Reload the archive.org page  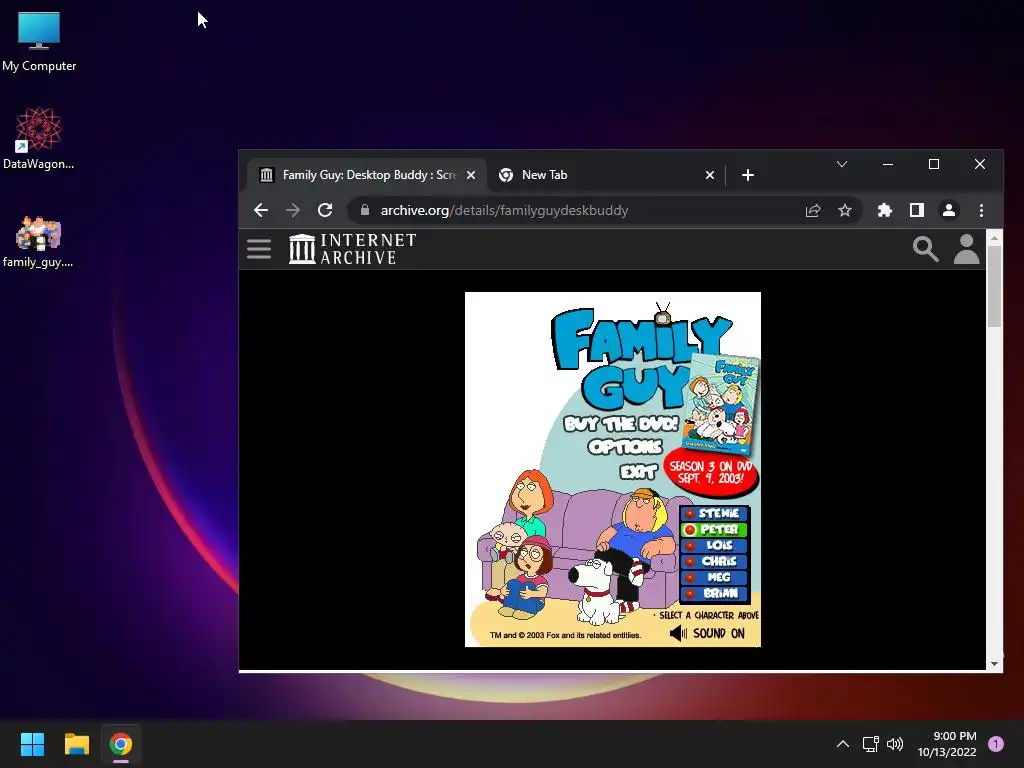pos(325,210)
